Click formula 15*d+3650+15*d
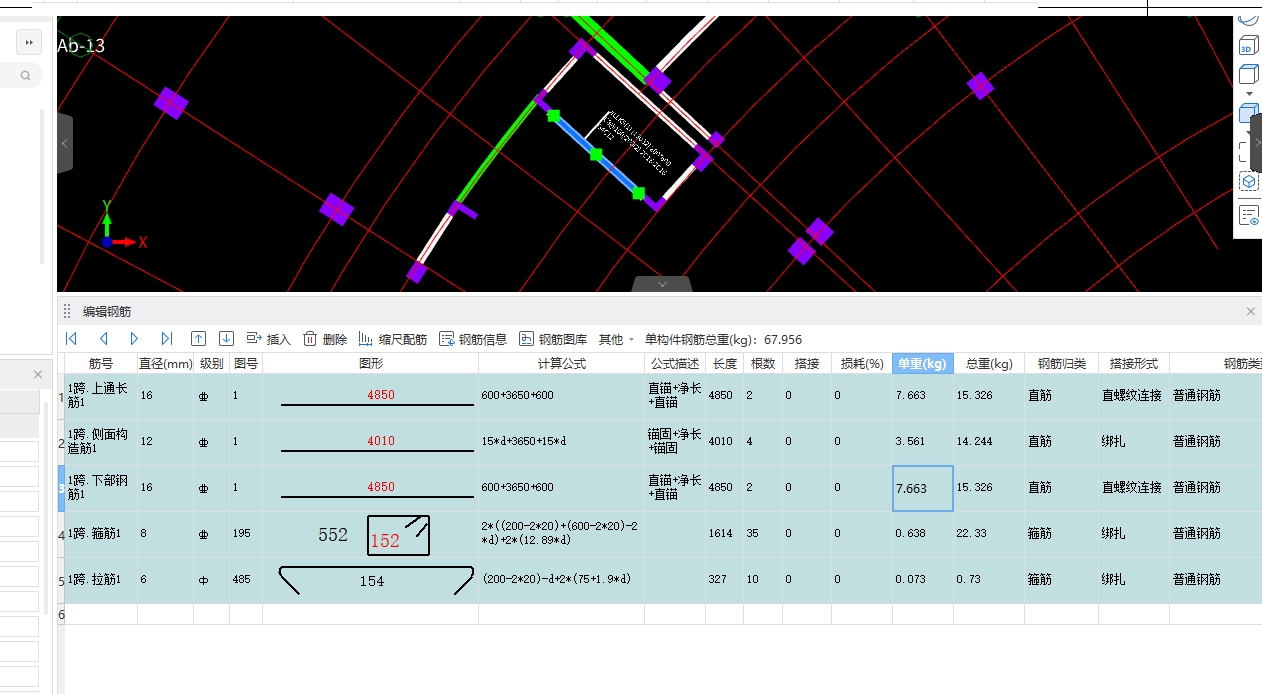This screenshot has width=1262, height=694. pyautogui.click(x=525, y=441)
